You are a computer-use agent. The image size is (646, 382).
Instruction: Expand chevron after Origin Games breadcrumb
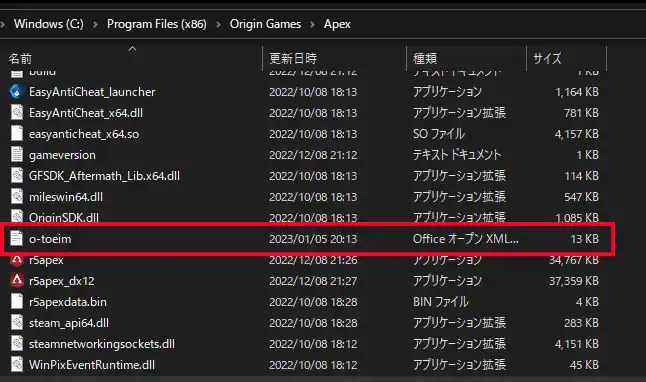[x=312, y=24]
